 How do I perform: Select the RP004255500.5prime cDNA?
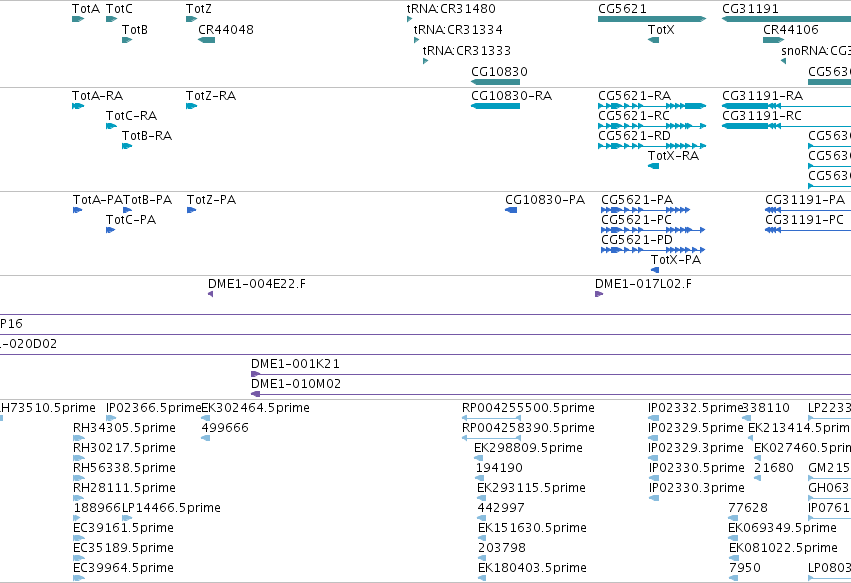492,418
